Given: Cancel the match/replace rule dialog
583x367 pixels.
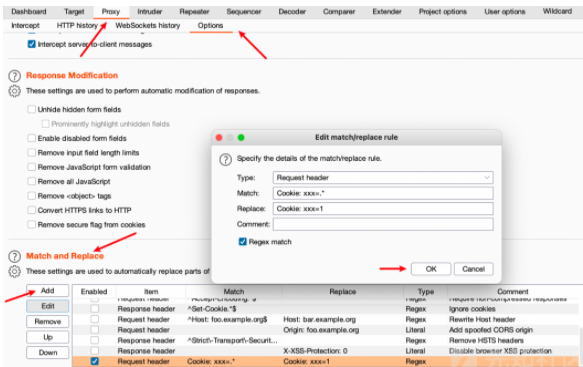Looking at the screenshot, I should pos(473,269).
